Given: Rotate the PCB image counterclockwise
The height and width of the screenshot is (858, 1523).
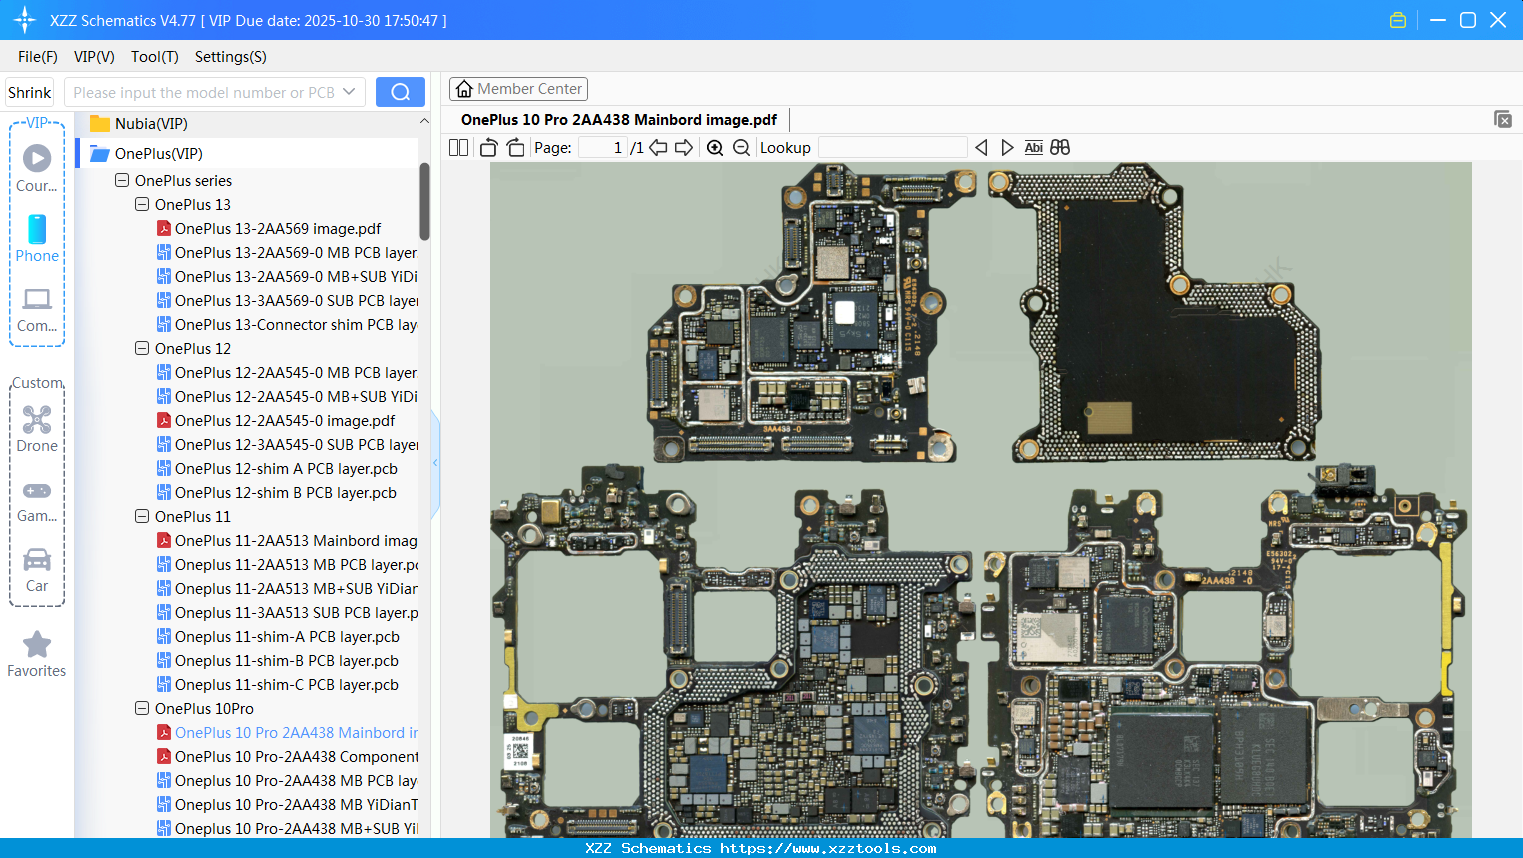Looking at the screenshot, I should click(x=488, y=147).
